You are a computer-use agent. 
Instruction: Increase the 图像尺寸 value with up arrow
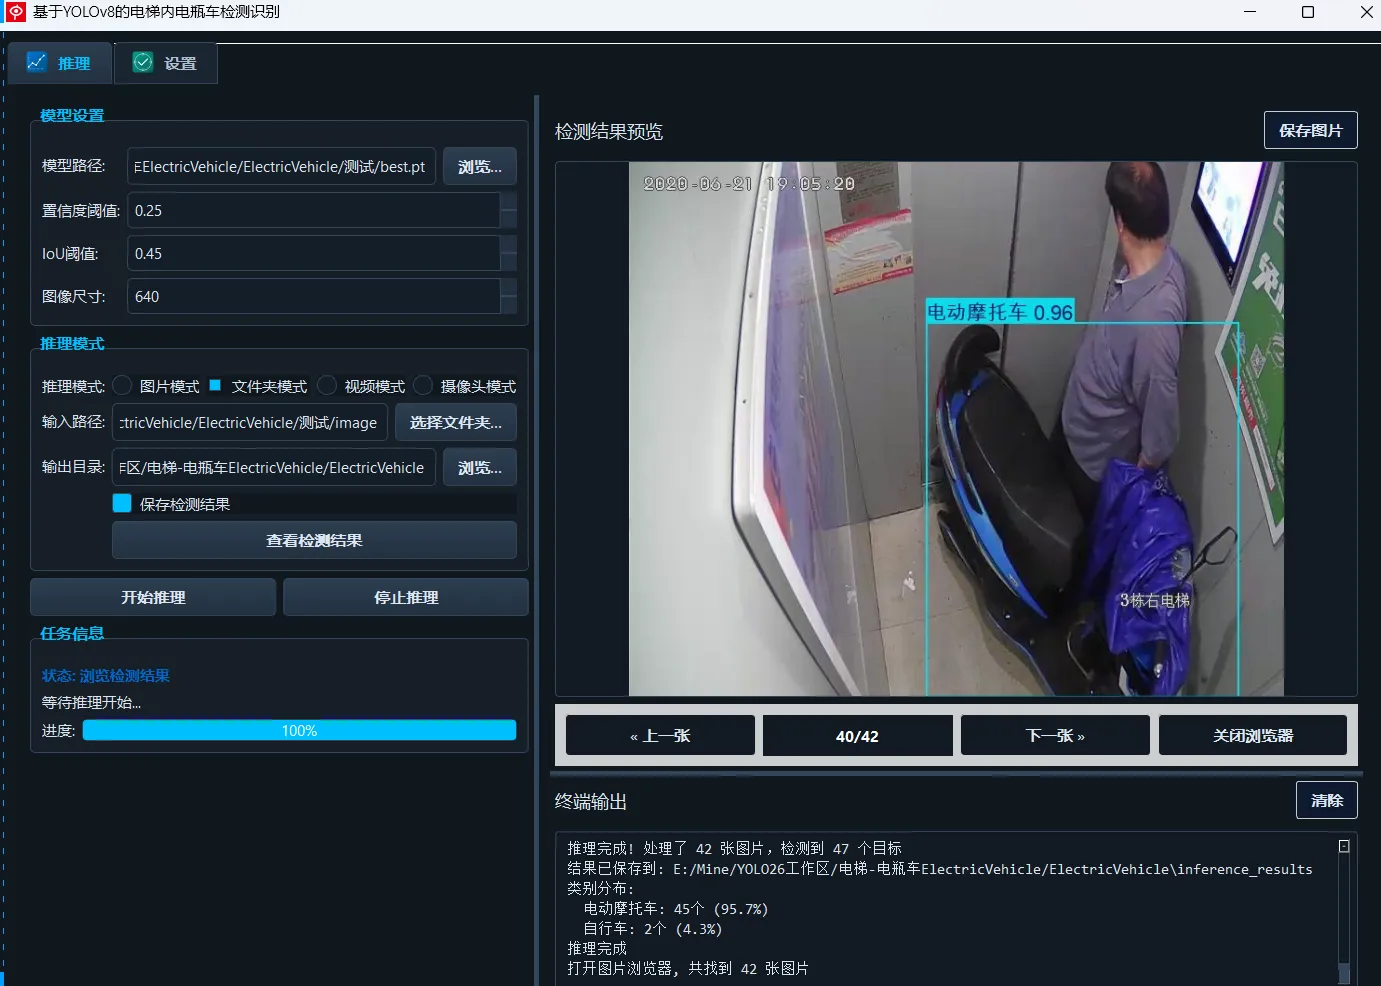509,287
